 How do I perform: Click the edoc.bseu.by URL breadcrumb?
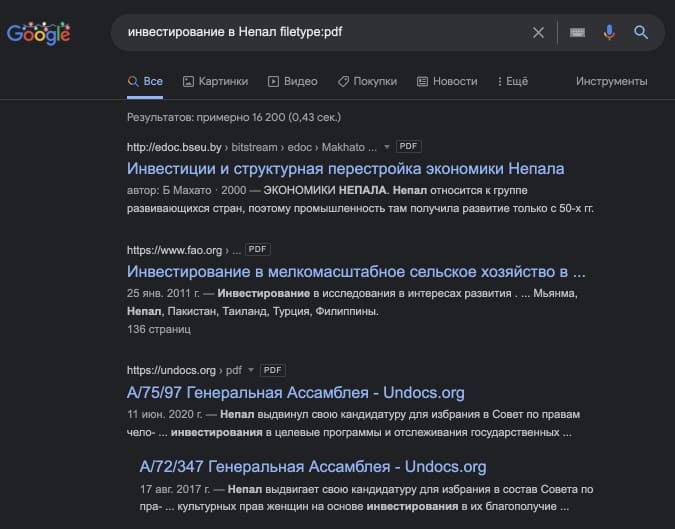coord(251,147)
